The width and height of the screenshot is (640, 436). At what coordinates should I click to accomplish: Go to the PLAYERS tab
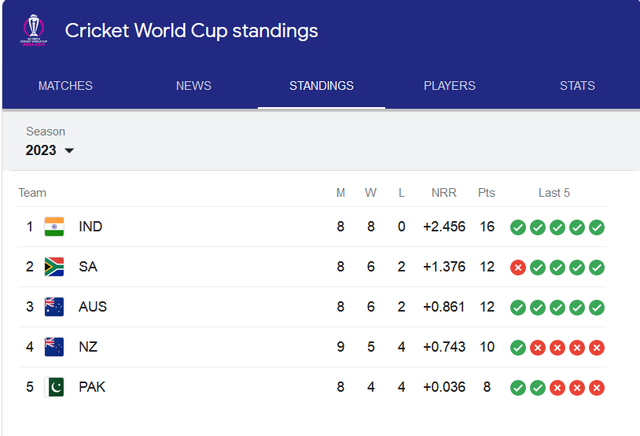click(449, 86)
